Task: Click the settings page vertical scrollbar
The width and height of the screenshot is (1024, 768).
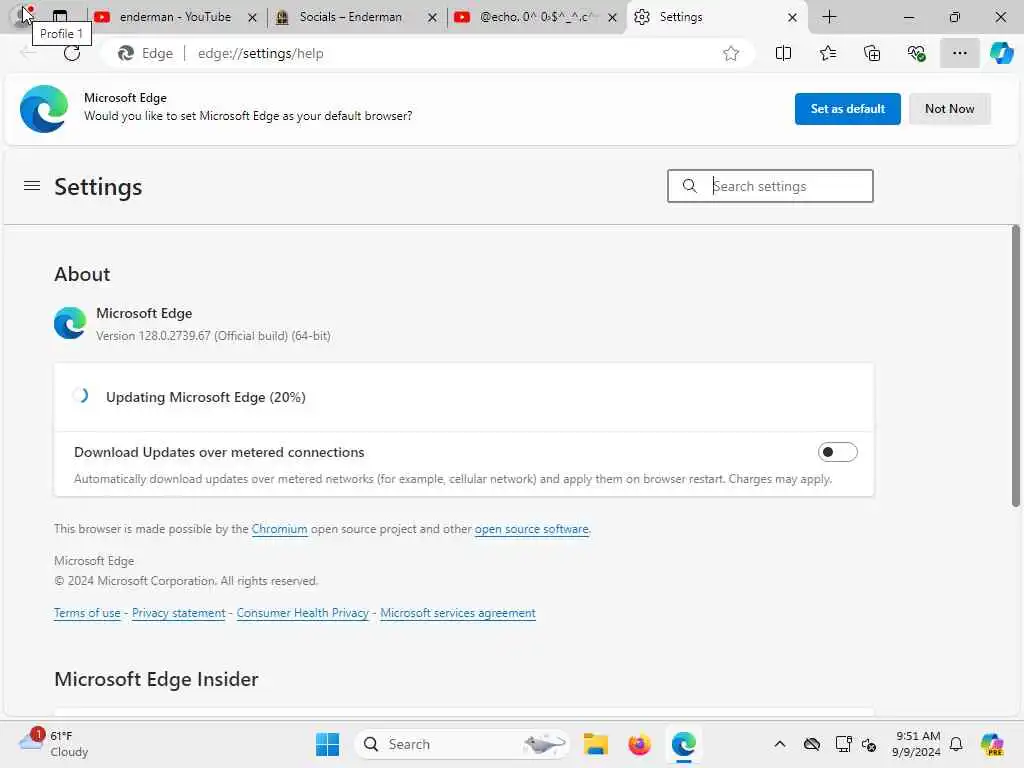Action: coord(1016,366)
